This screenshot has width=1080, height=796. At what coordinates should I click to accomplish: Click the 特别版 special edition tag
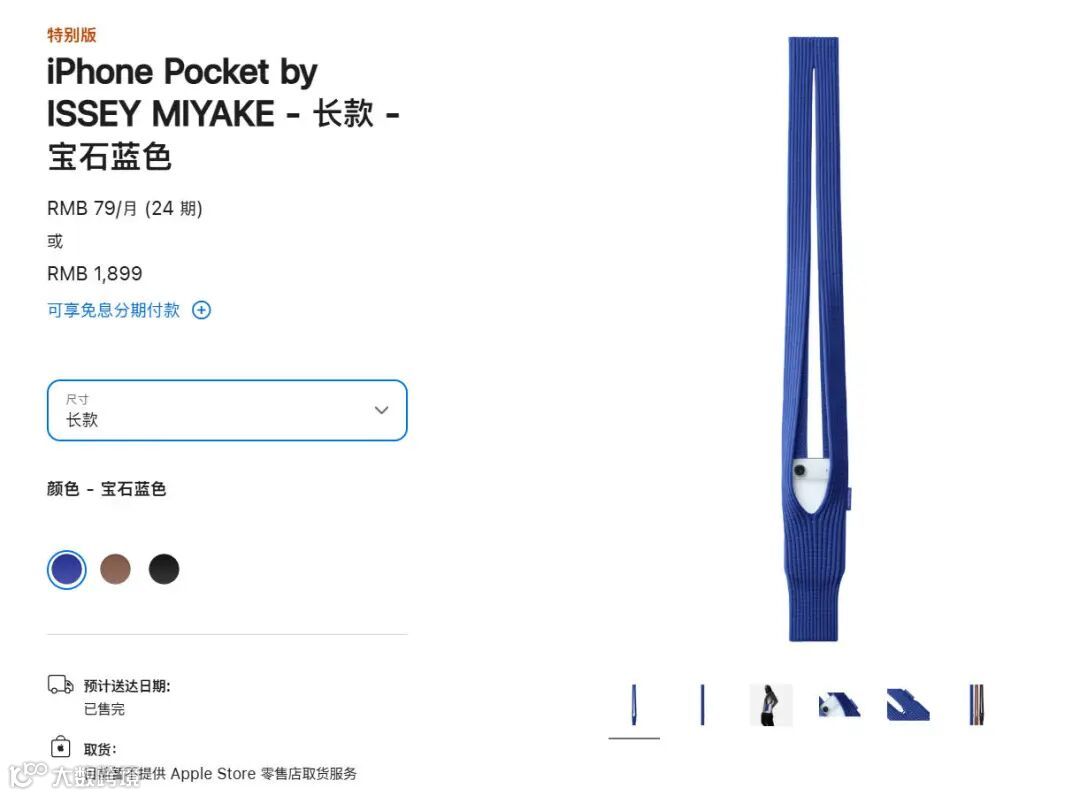point(72,34)
